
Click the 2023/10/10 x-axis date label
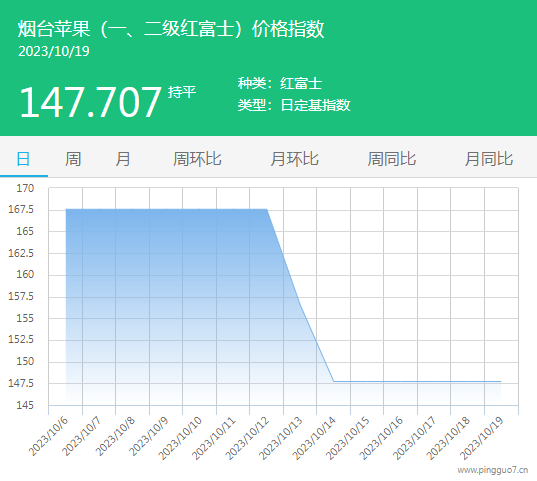[x=179, y=438]
